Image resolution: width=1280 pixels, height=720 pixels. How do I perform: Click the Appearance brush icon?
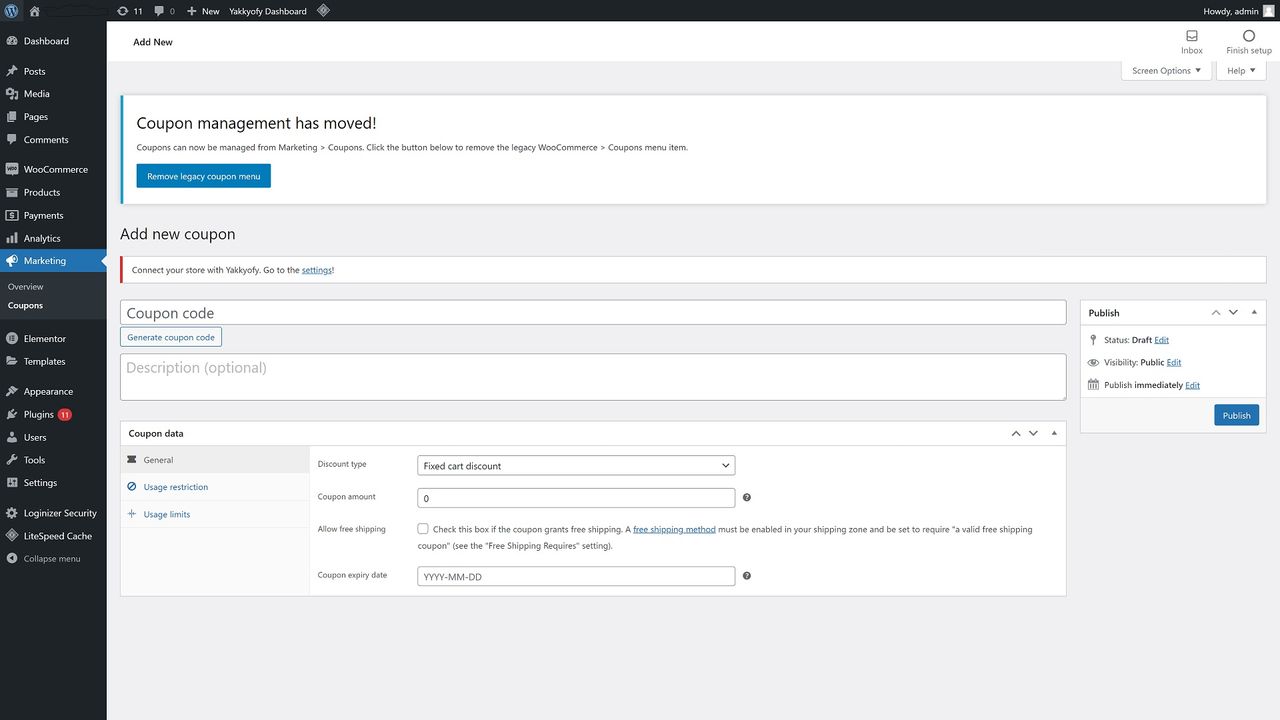(12, 391)
